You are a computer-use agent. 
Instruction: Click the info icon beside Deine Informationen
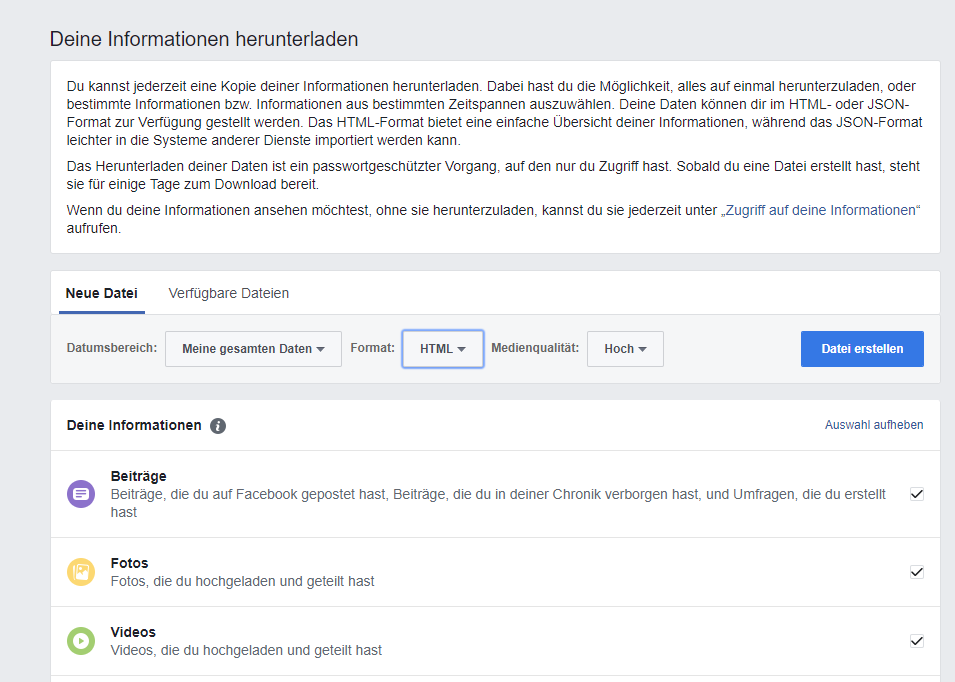point(218,426)
